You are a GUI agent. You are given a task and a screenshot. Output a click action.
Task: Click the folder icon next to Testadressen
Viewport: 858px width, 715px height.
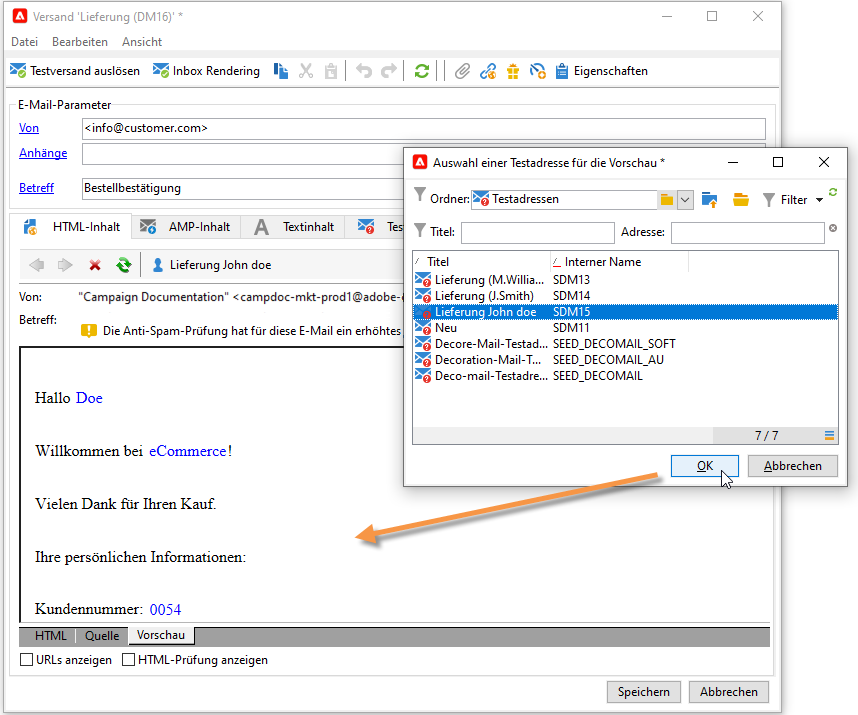[666, 200]
